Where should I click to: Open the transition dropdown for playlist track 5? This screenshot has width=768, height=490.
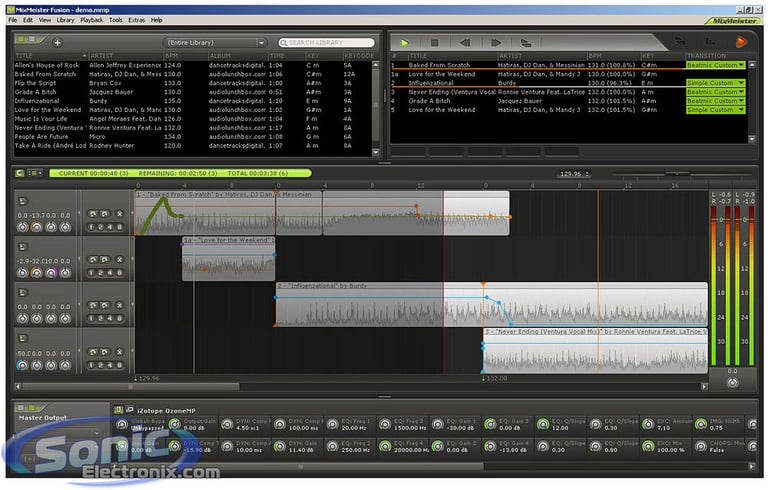pos(716,110)
